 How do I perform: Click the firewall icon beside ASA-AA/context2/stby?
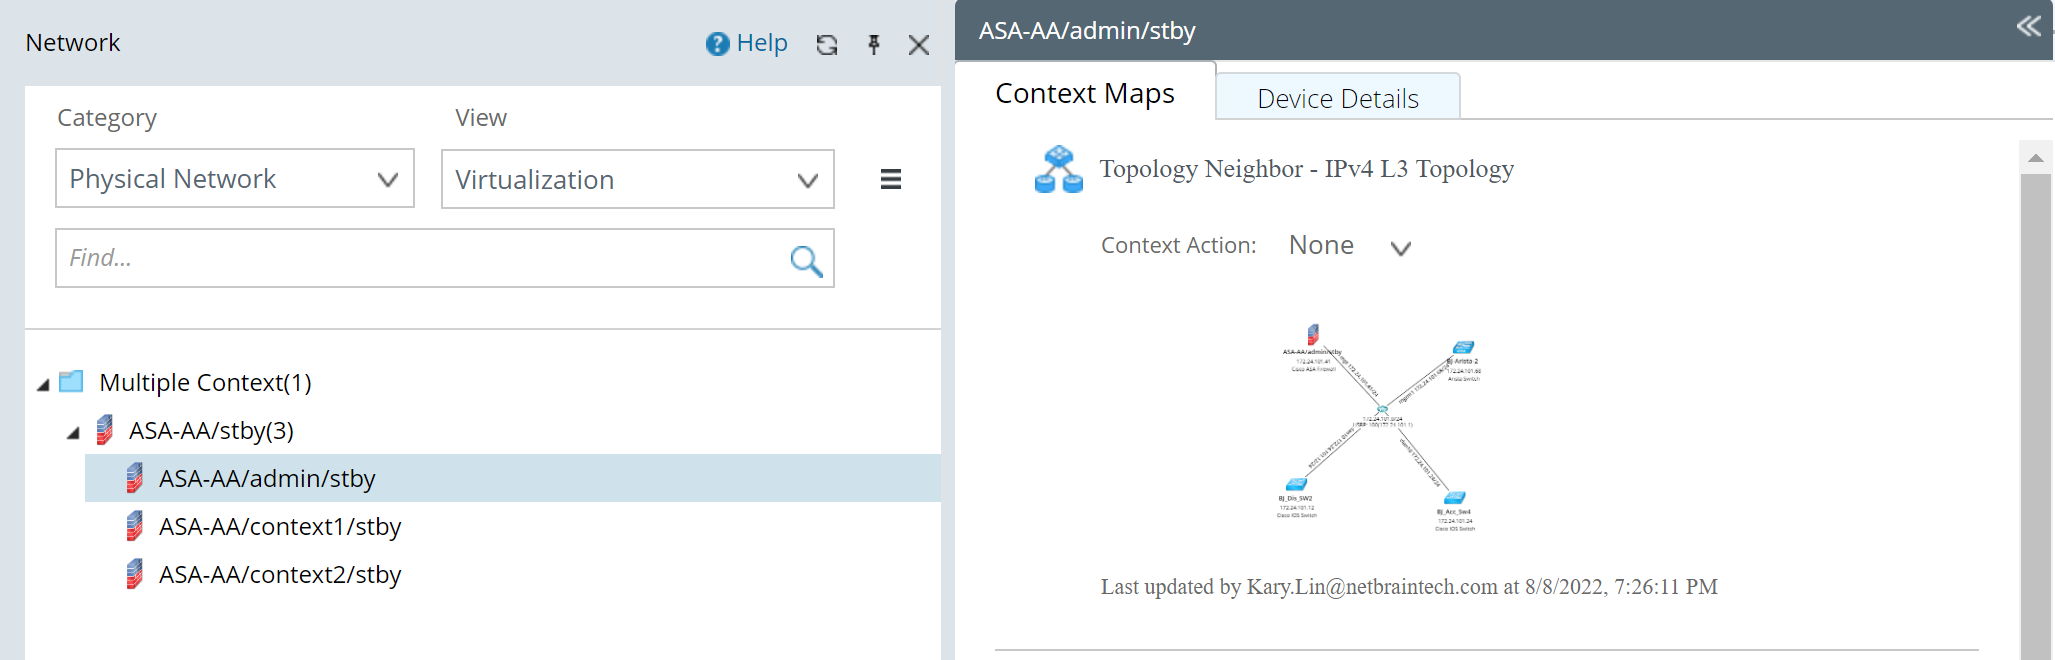pyautogui.click(x=135, y=574)
